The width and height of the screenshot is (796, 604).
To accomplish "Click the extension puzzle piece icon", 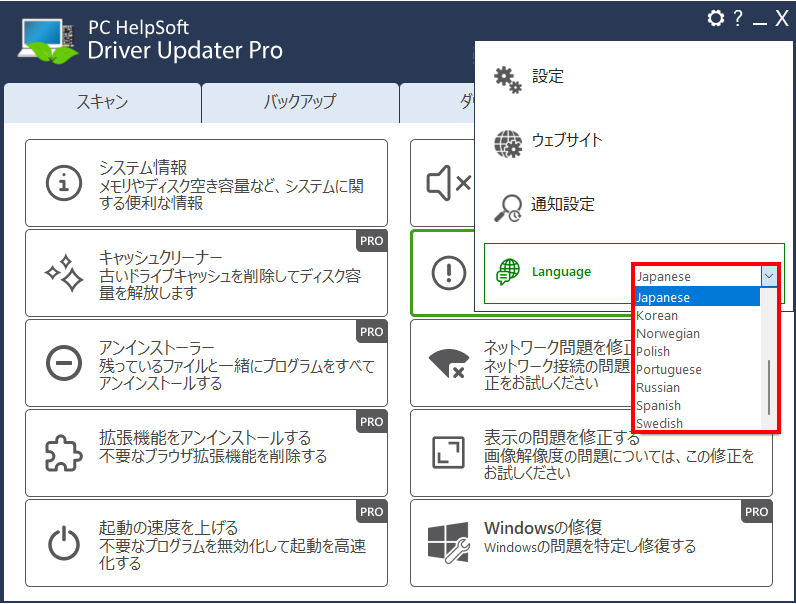I will click(63, 453).
